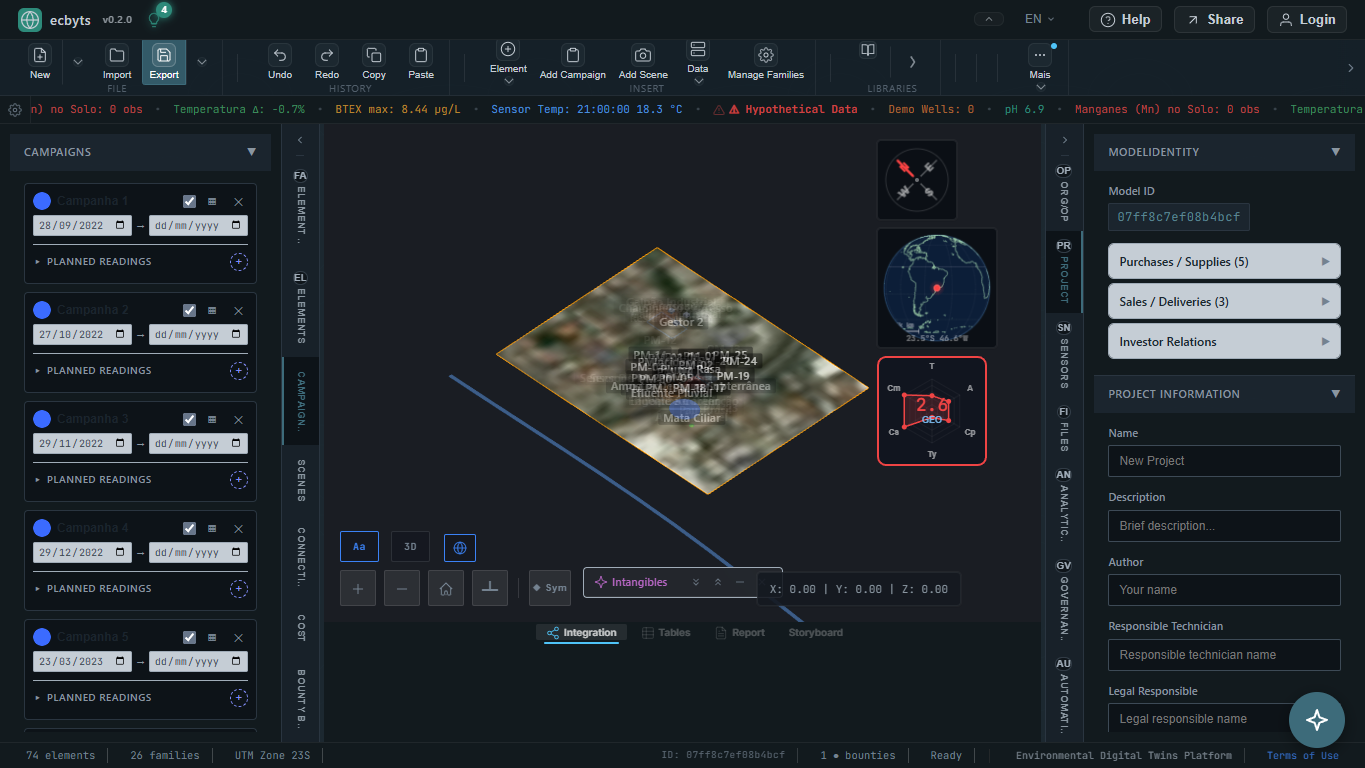Toggle Campanha 5 visibility checkbox
Image resolution: width=1365 pixels, height=768 pixels.
[x=189, y=637]
